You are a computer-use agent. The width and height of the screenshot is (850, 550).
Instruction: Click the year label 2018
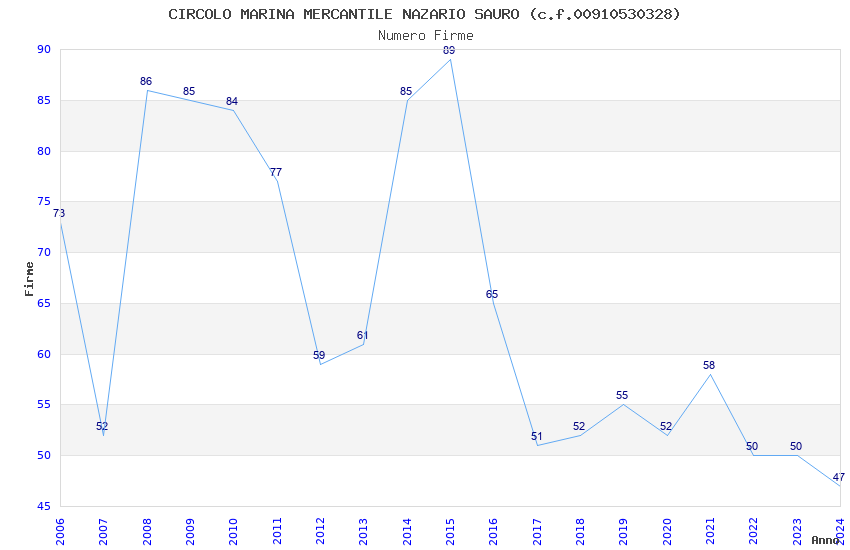click(x=580, y=532)
